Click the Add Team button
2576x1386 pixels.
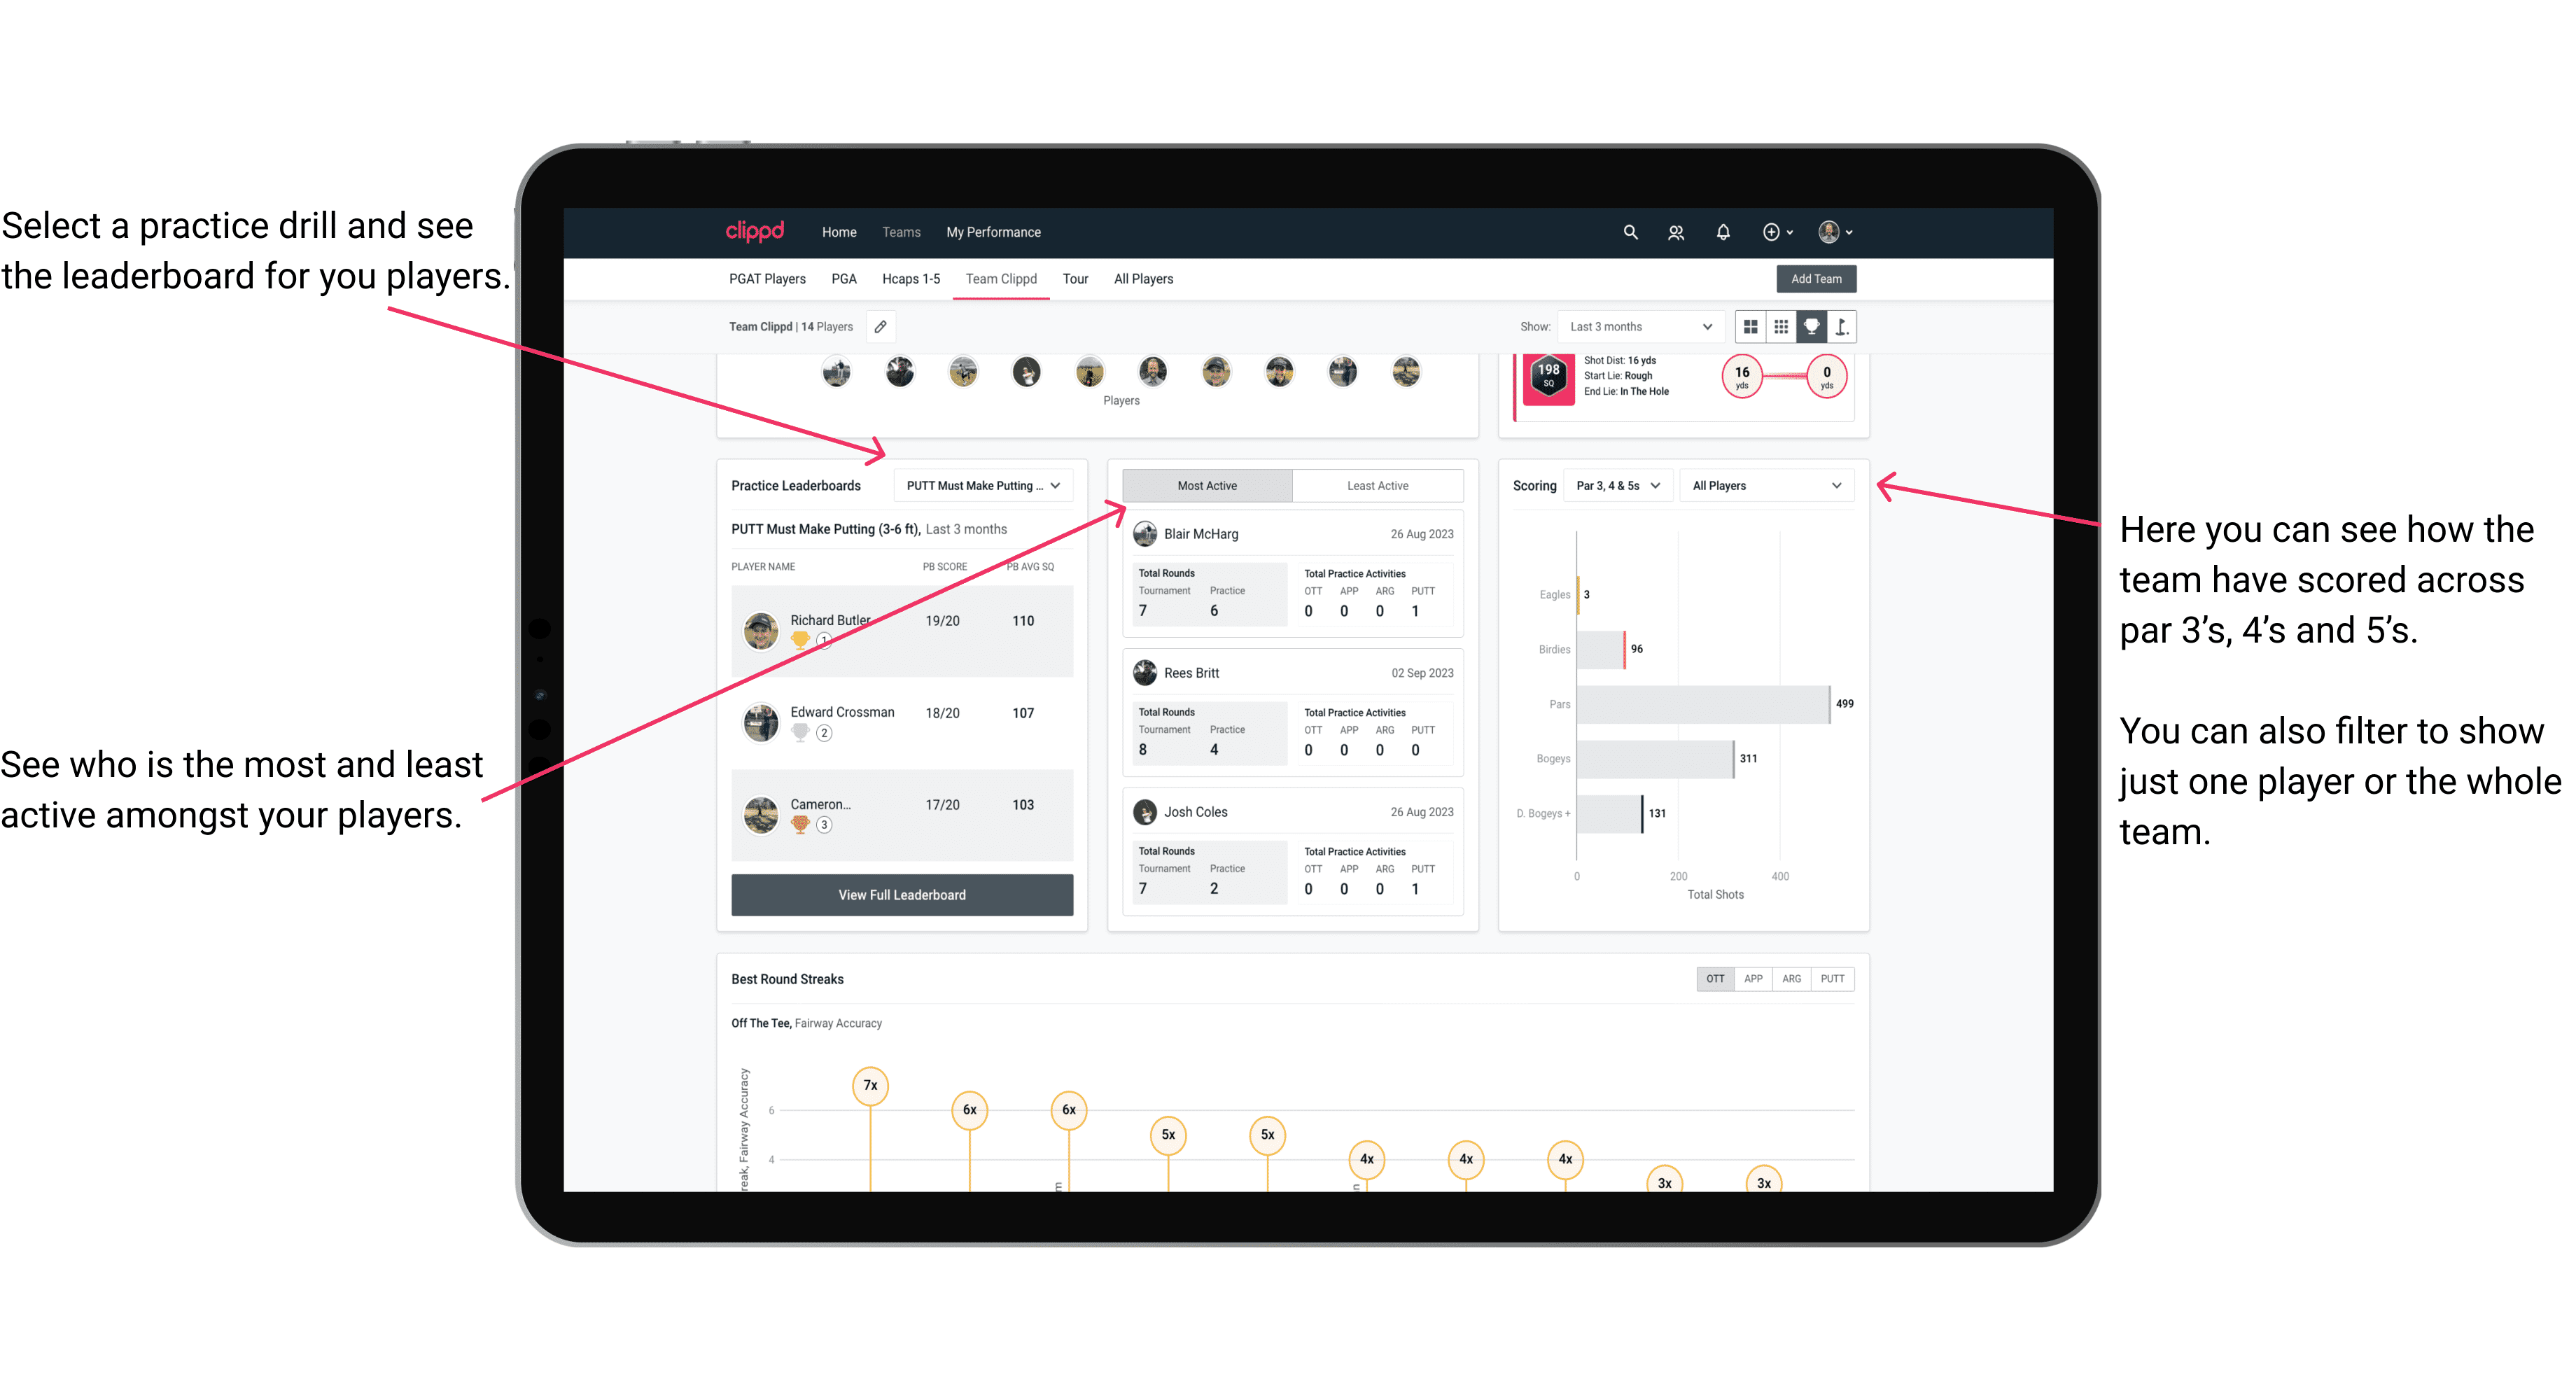[1816, 278]
